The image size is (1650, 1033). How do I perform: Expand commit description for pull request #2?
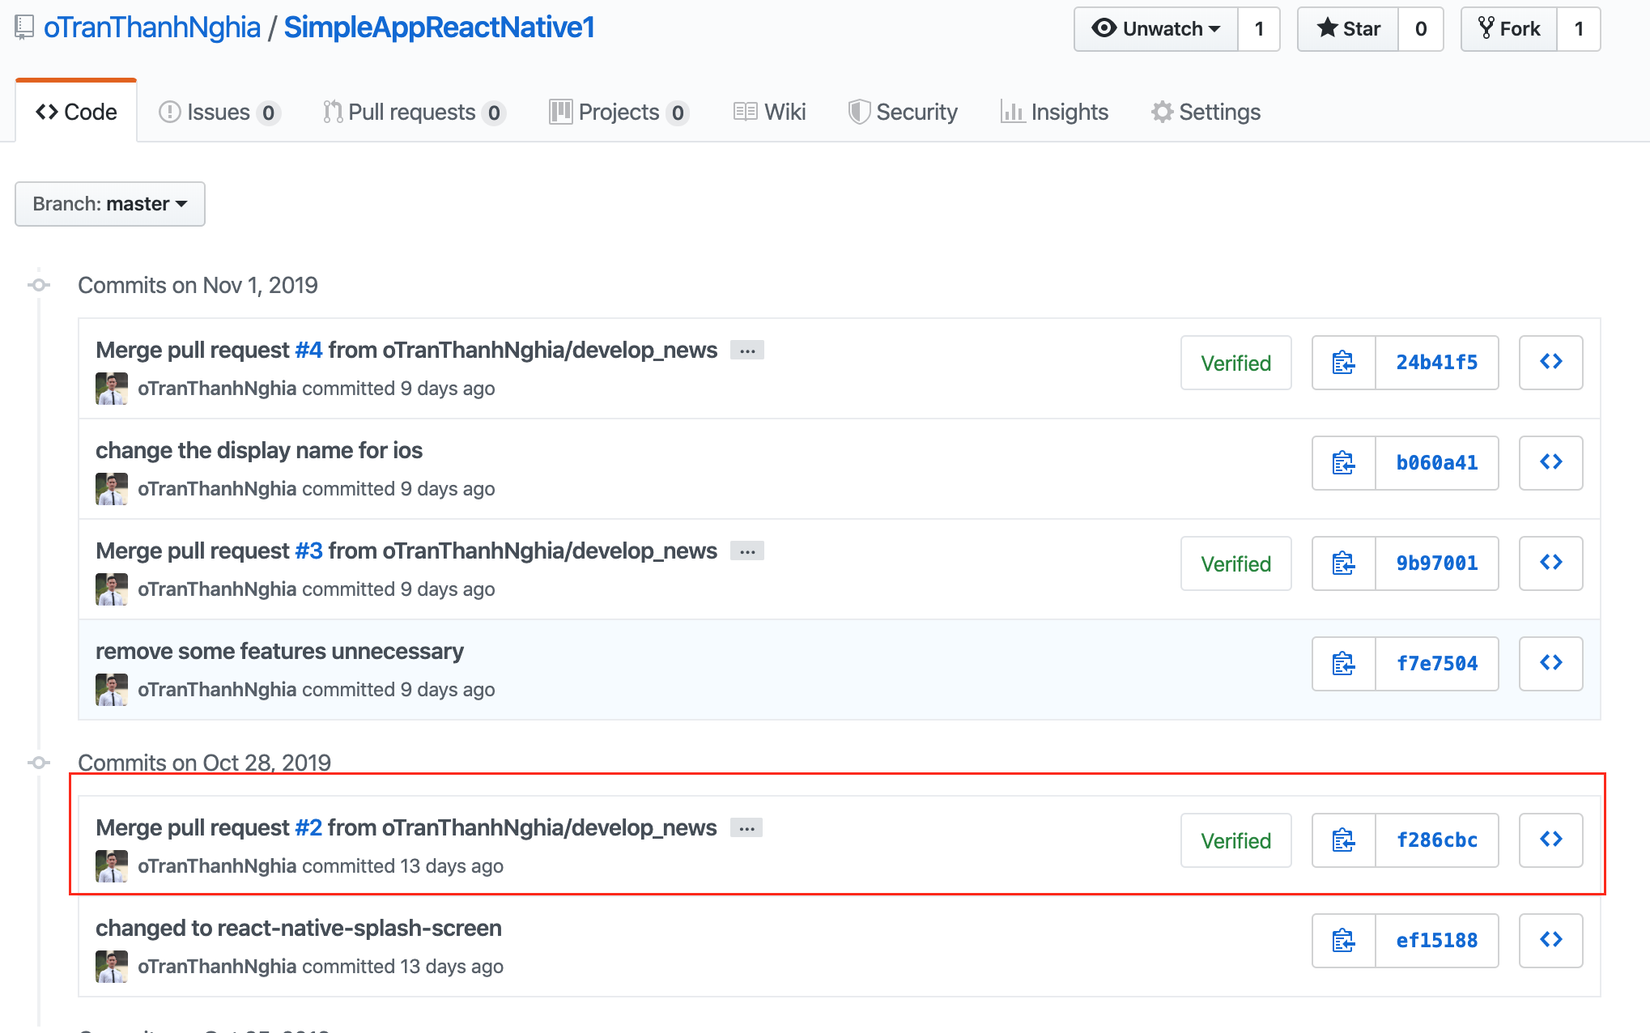746,829
